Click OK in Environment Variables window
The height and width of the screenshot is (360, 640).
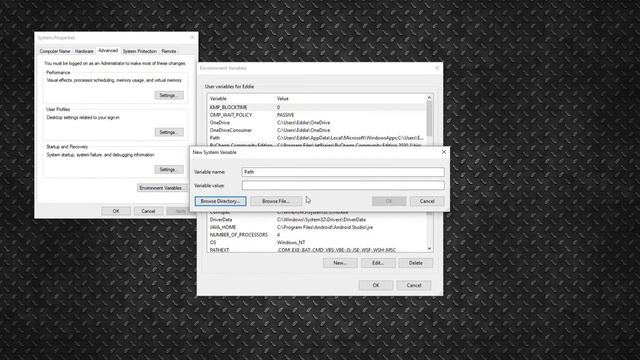[376, 285]
